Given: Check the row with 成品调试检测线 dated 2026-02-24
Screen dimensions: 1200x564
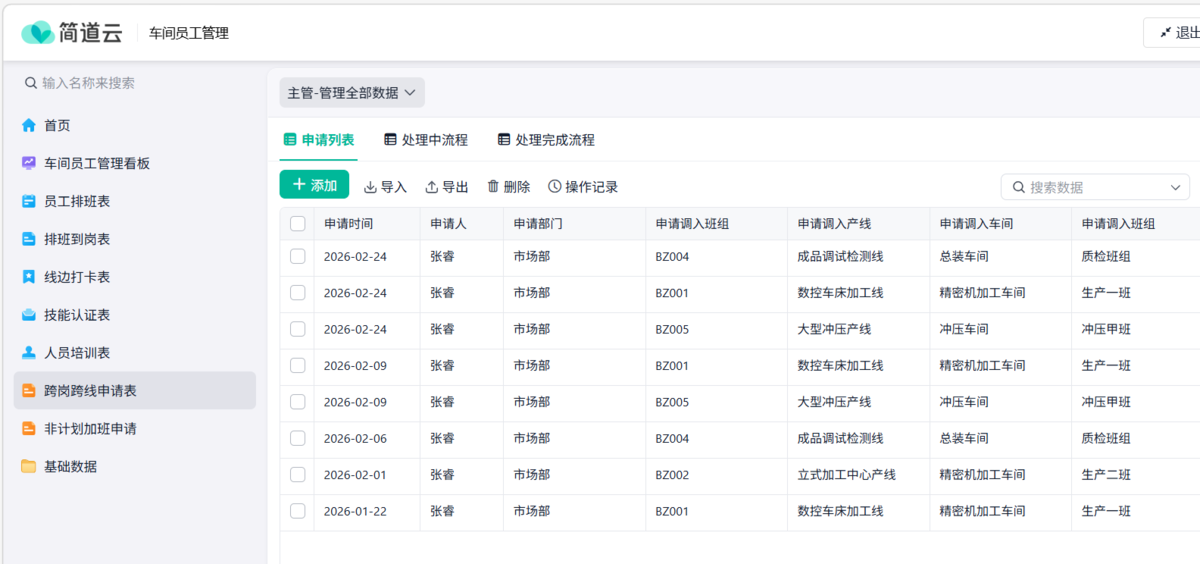Looking at the screenshot, I should (298, 257).
